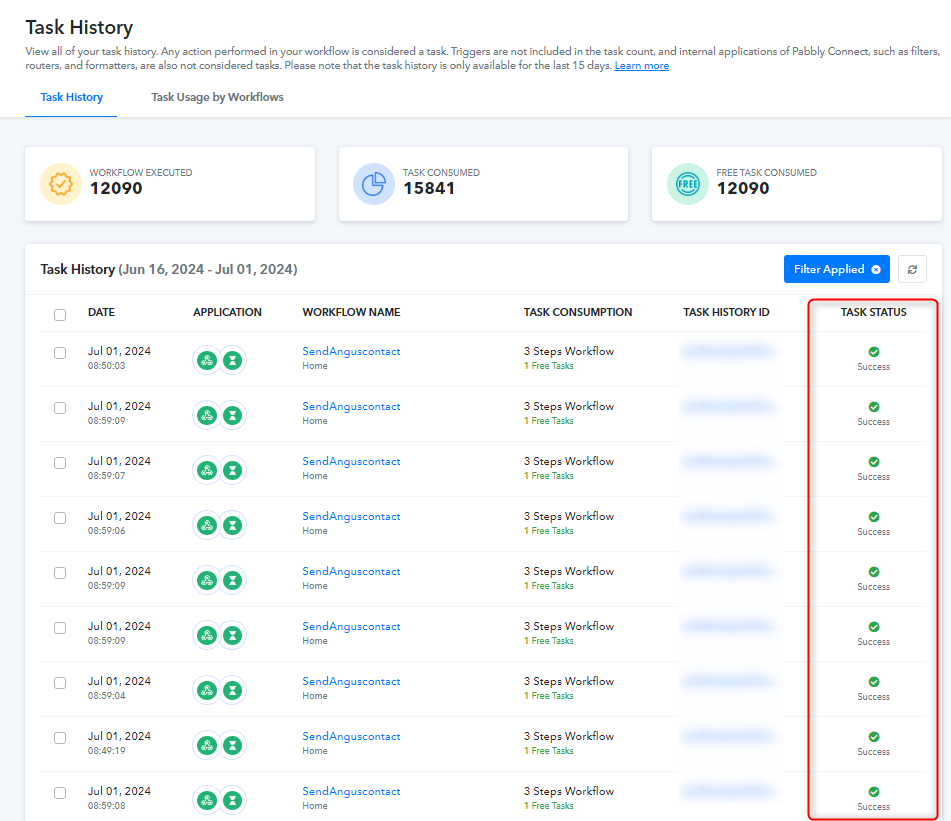This screenshot has width=951, height=821.
Task: Click the 15841 Task Consumed value
Action: click(x=429, y=189)
